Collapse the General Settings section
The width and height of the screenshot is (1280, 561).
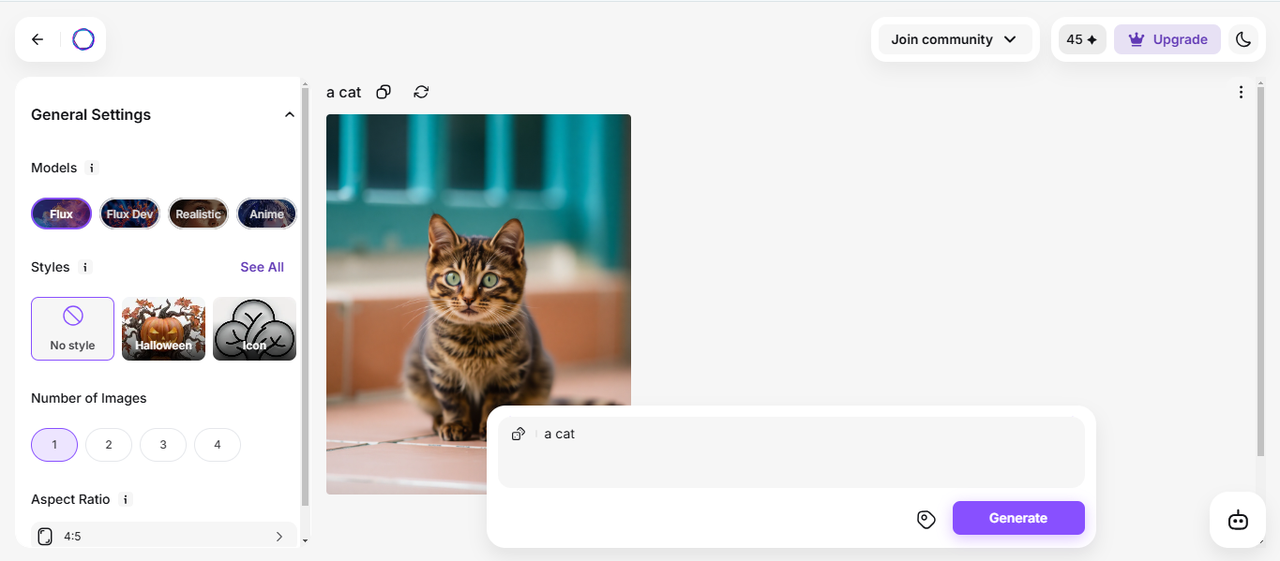click(x=289, y=115)
